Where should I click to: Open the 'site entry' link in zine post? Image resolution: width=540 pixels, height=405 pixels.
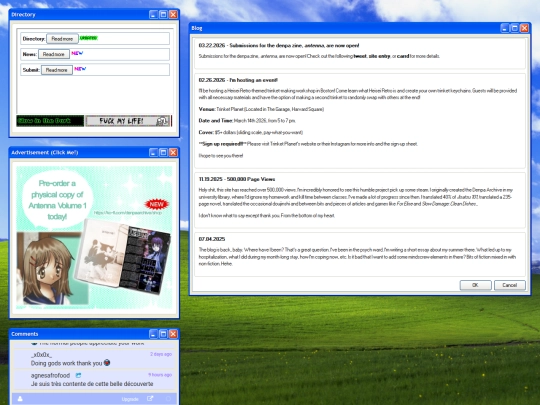(380, 56)
